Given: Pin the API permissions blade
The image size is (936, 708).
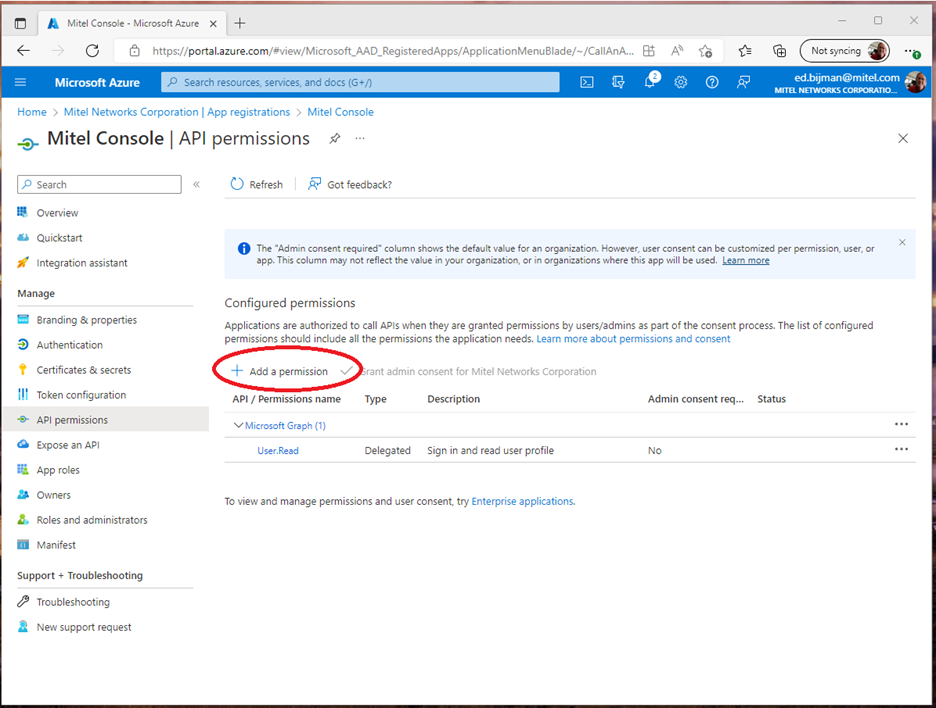Looking at the screenshot, I should pyautogui.click(x=335, y=139).
